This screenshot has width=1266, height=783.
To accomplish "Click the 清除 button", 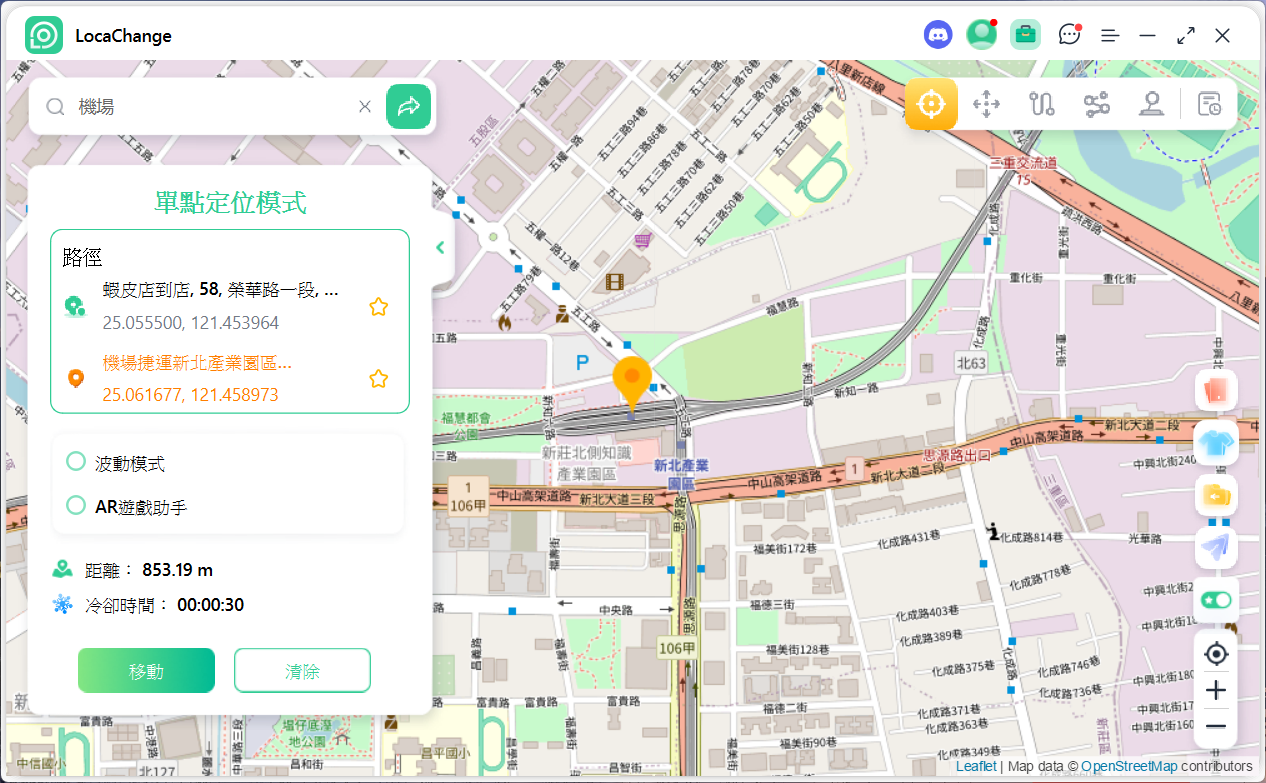I will pos(302,670).
